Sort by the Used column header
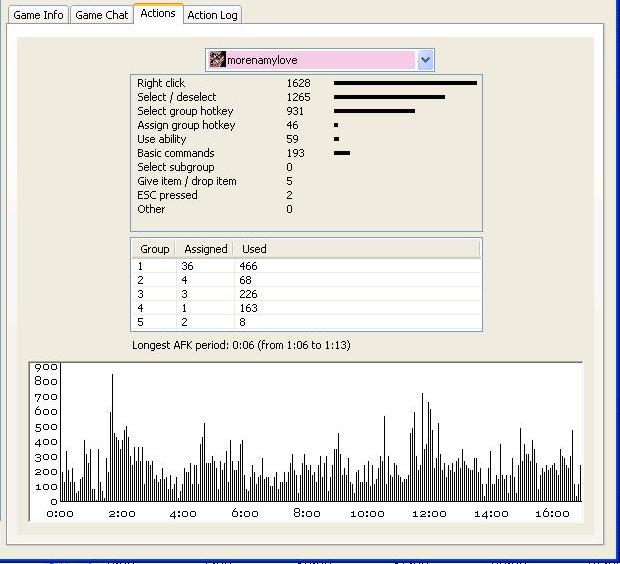Screen dimensions: 620x564 click(x=254, y=249)
